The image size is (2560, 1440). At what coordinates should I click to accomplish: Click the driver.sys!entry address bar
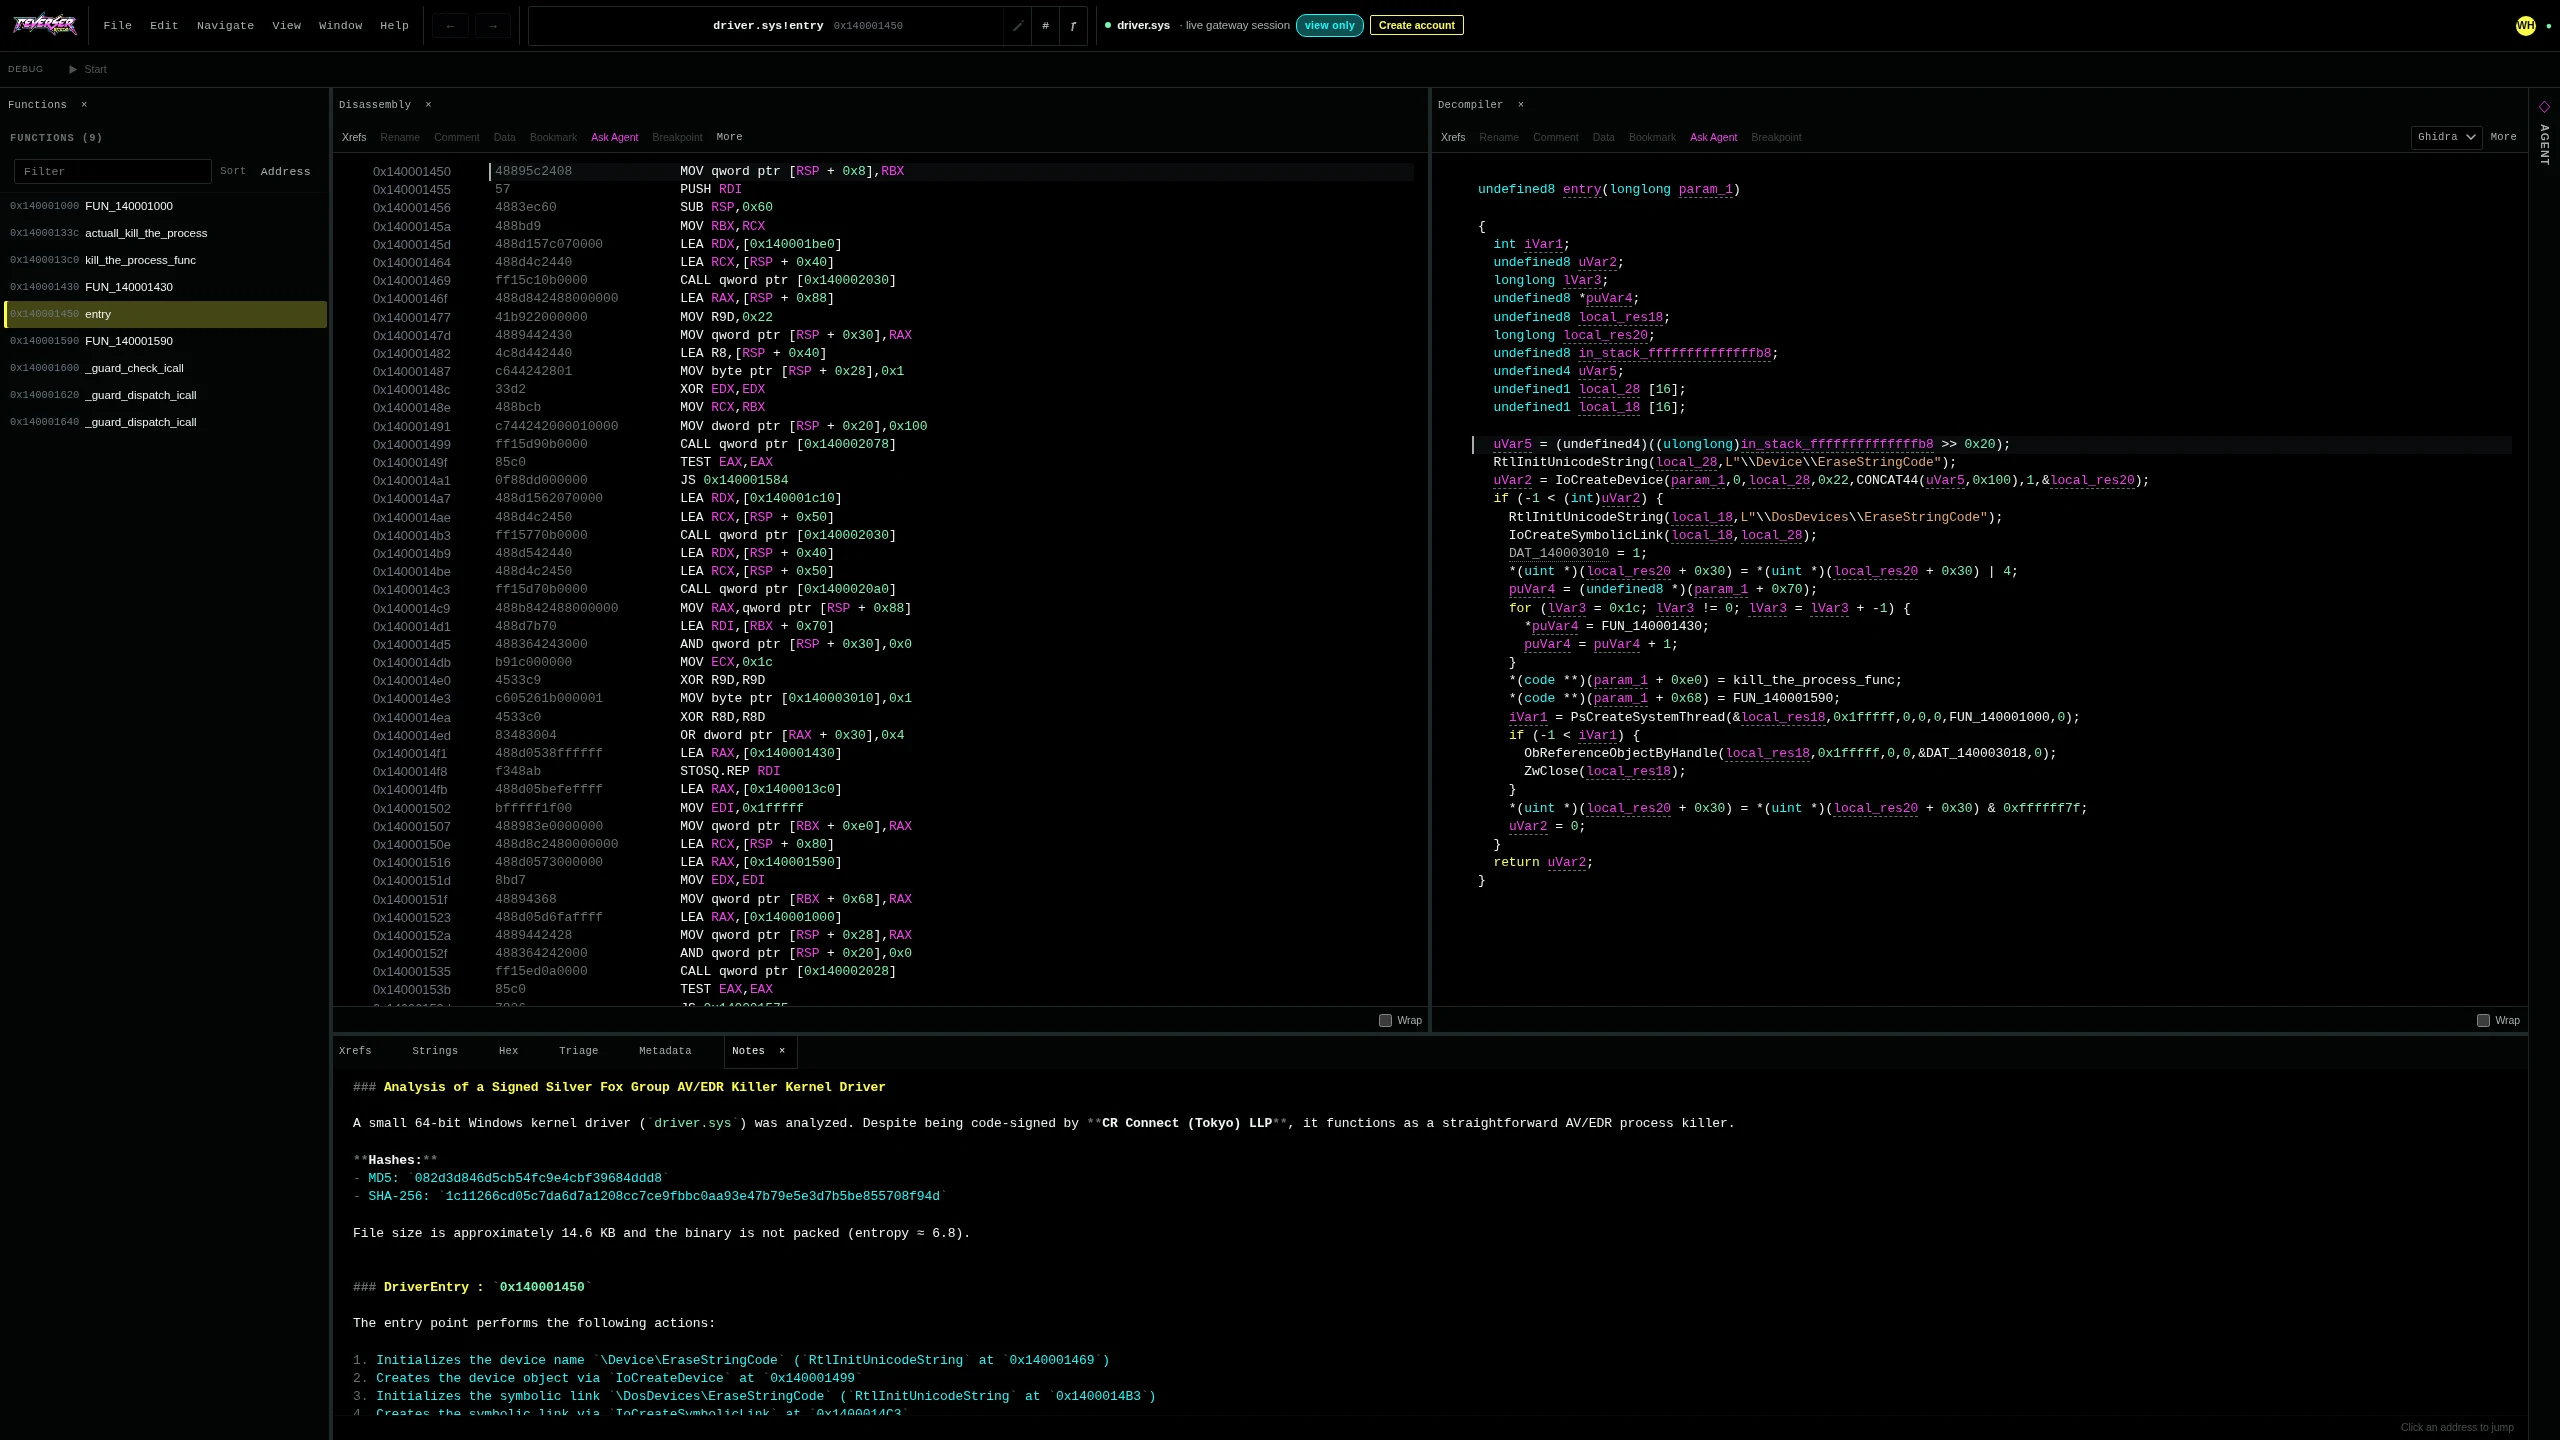pyautogui.click(x=767, y=26)
